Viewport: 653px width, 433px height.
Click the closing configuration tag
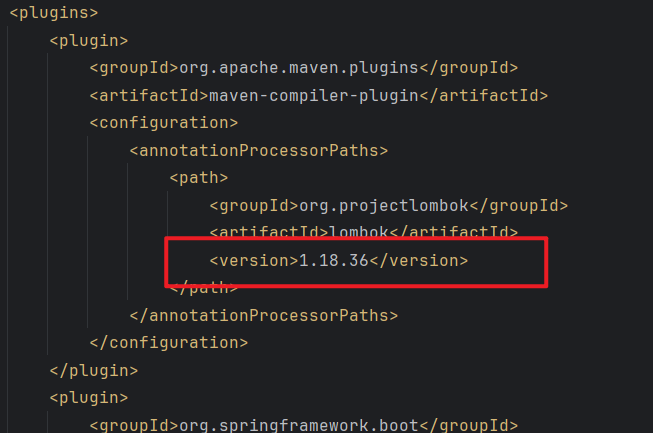[x=169, y=343]
